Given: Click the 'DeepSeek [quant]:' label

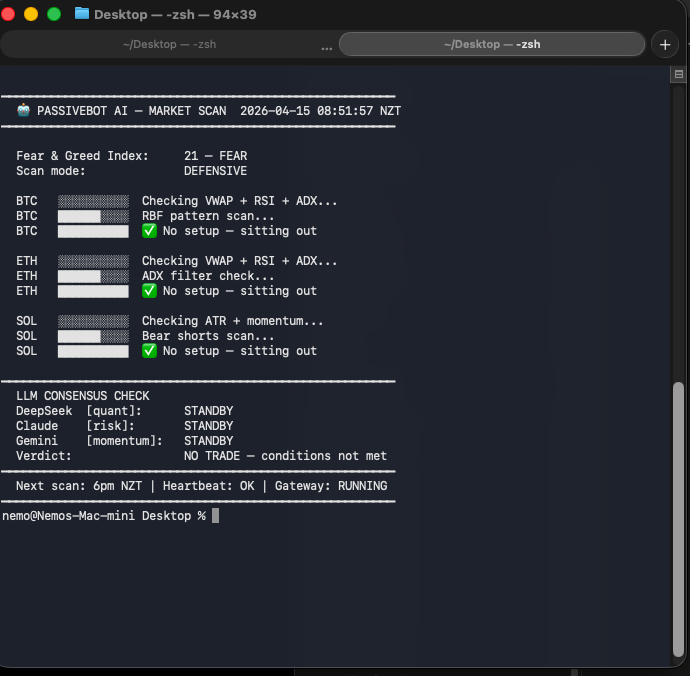Looking at the screenshot, I should click(79, 411).
